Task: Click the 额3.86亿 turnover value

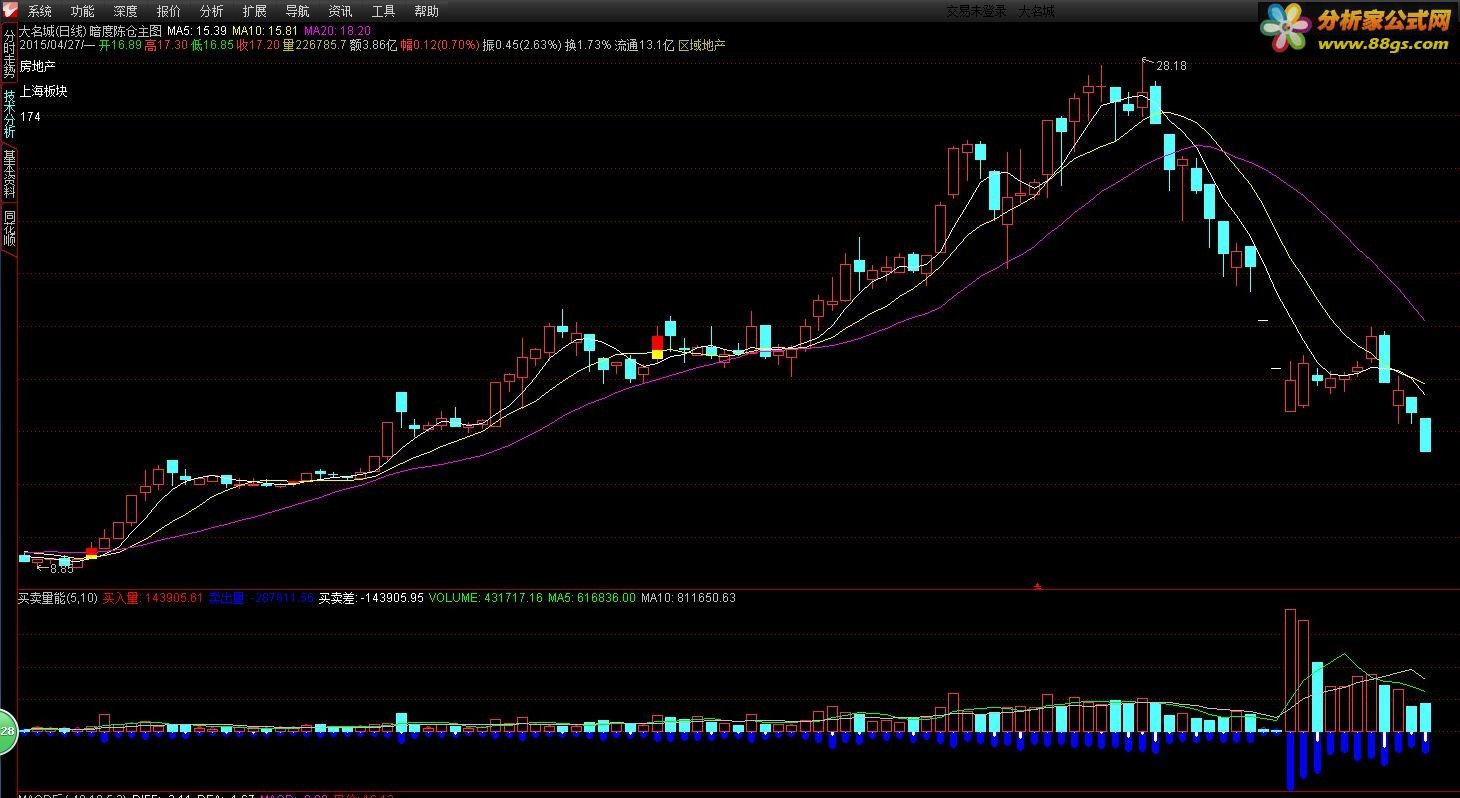Action: 373,45
